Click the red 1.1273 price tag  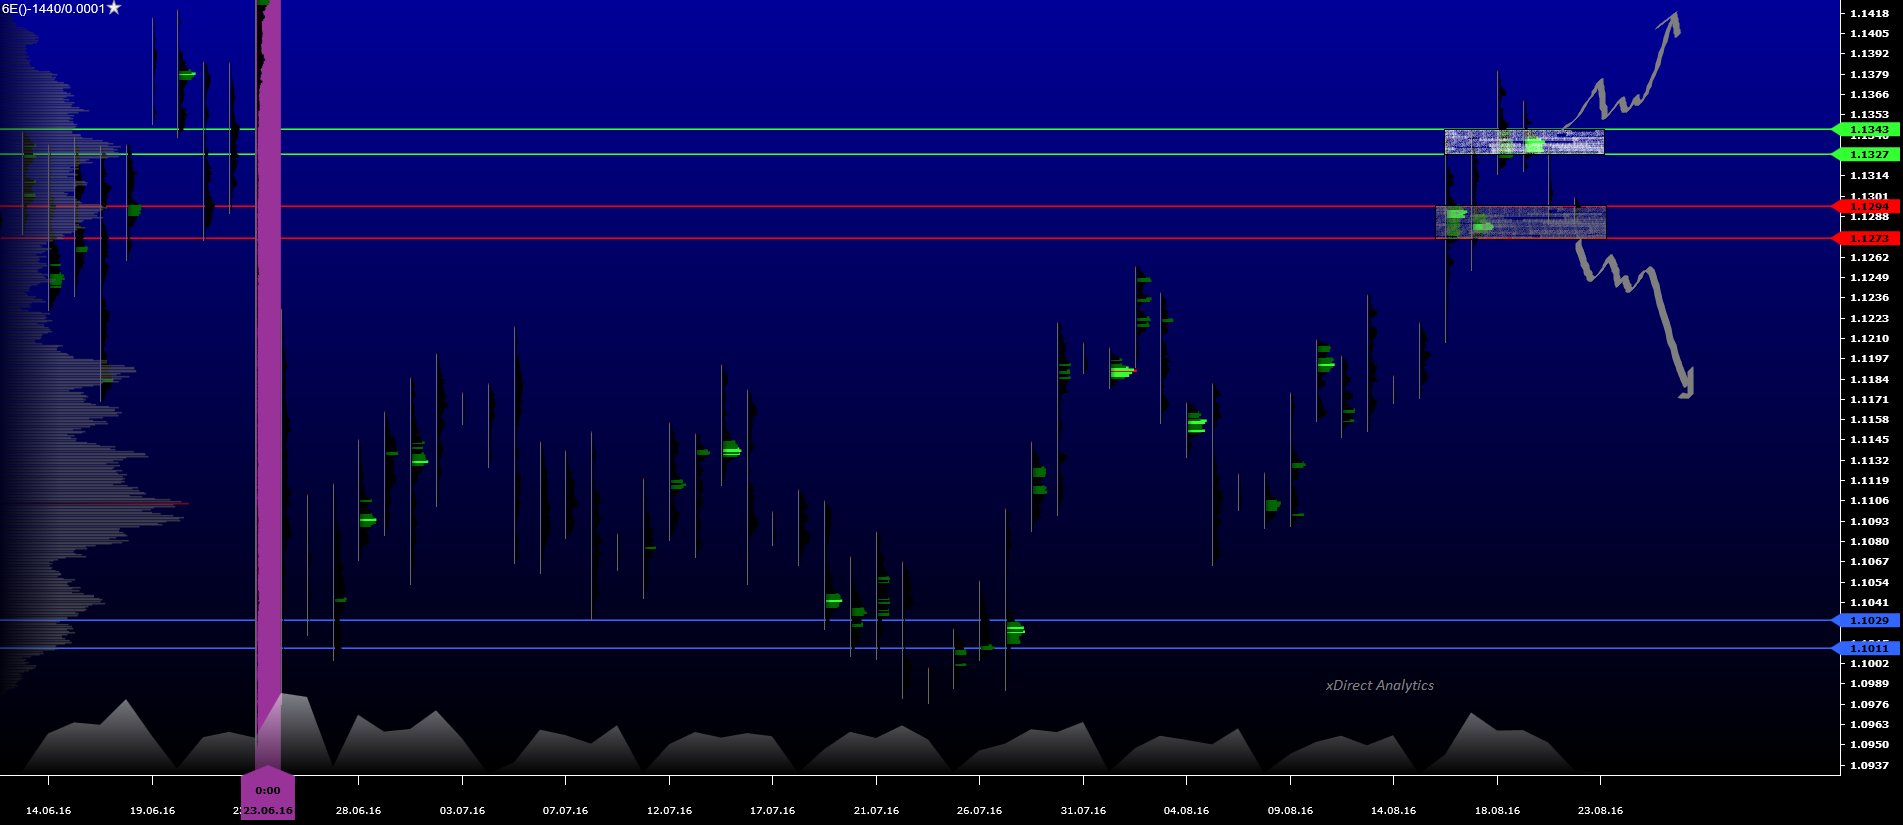click(x=1867, y=239)
